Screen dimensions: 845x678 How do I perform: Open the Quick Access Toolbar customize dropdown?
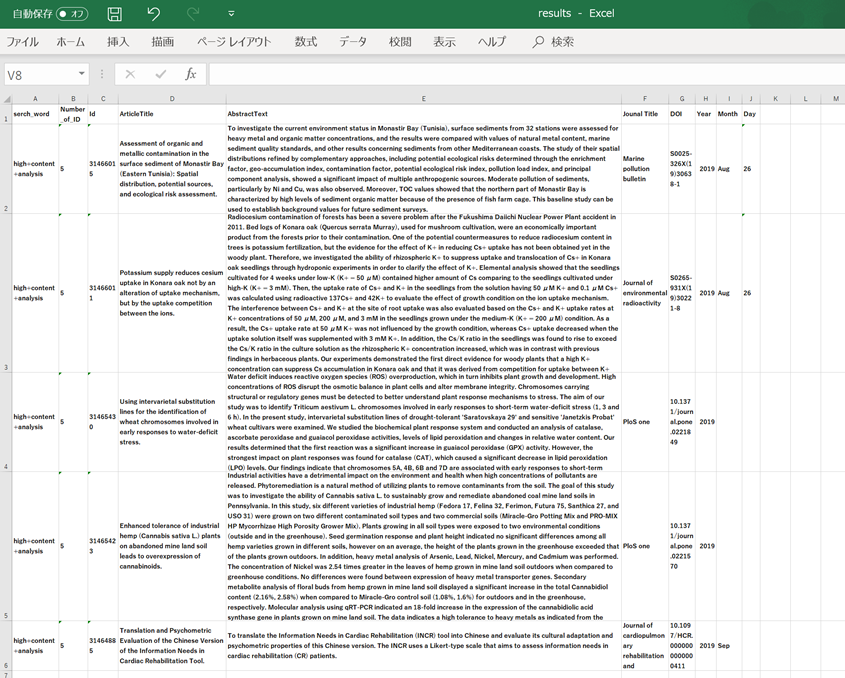click(x=231, y=14)
